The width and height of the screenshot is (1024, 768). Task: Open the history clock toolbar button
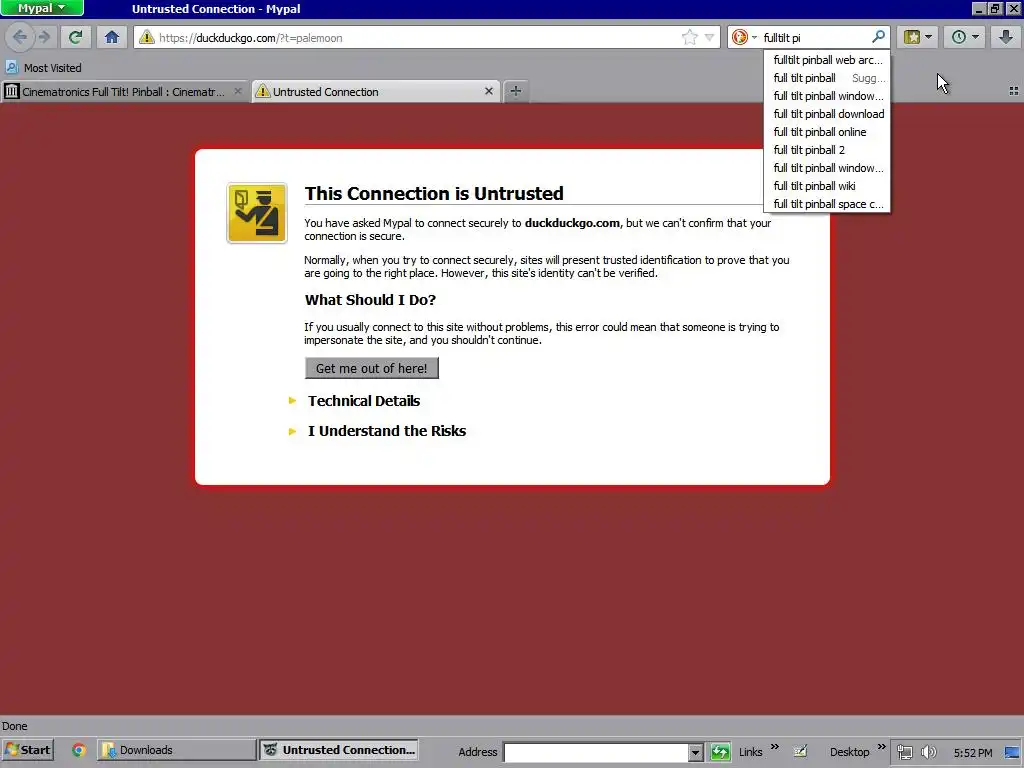point(965,37)
